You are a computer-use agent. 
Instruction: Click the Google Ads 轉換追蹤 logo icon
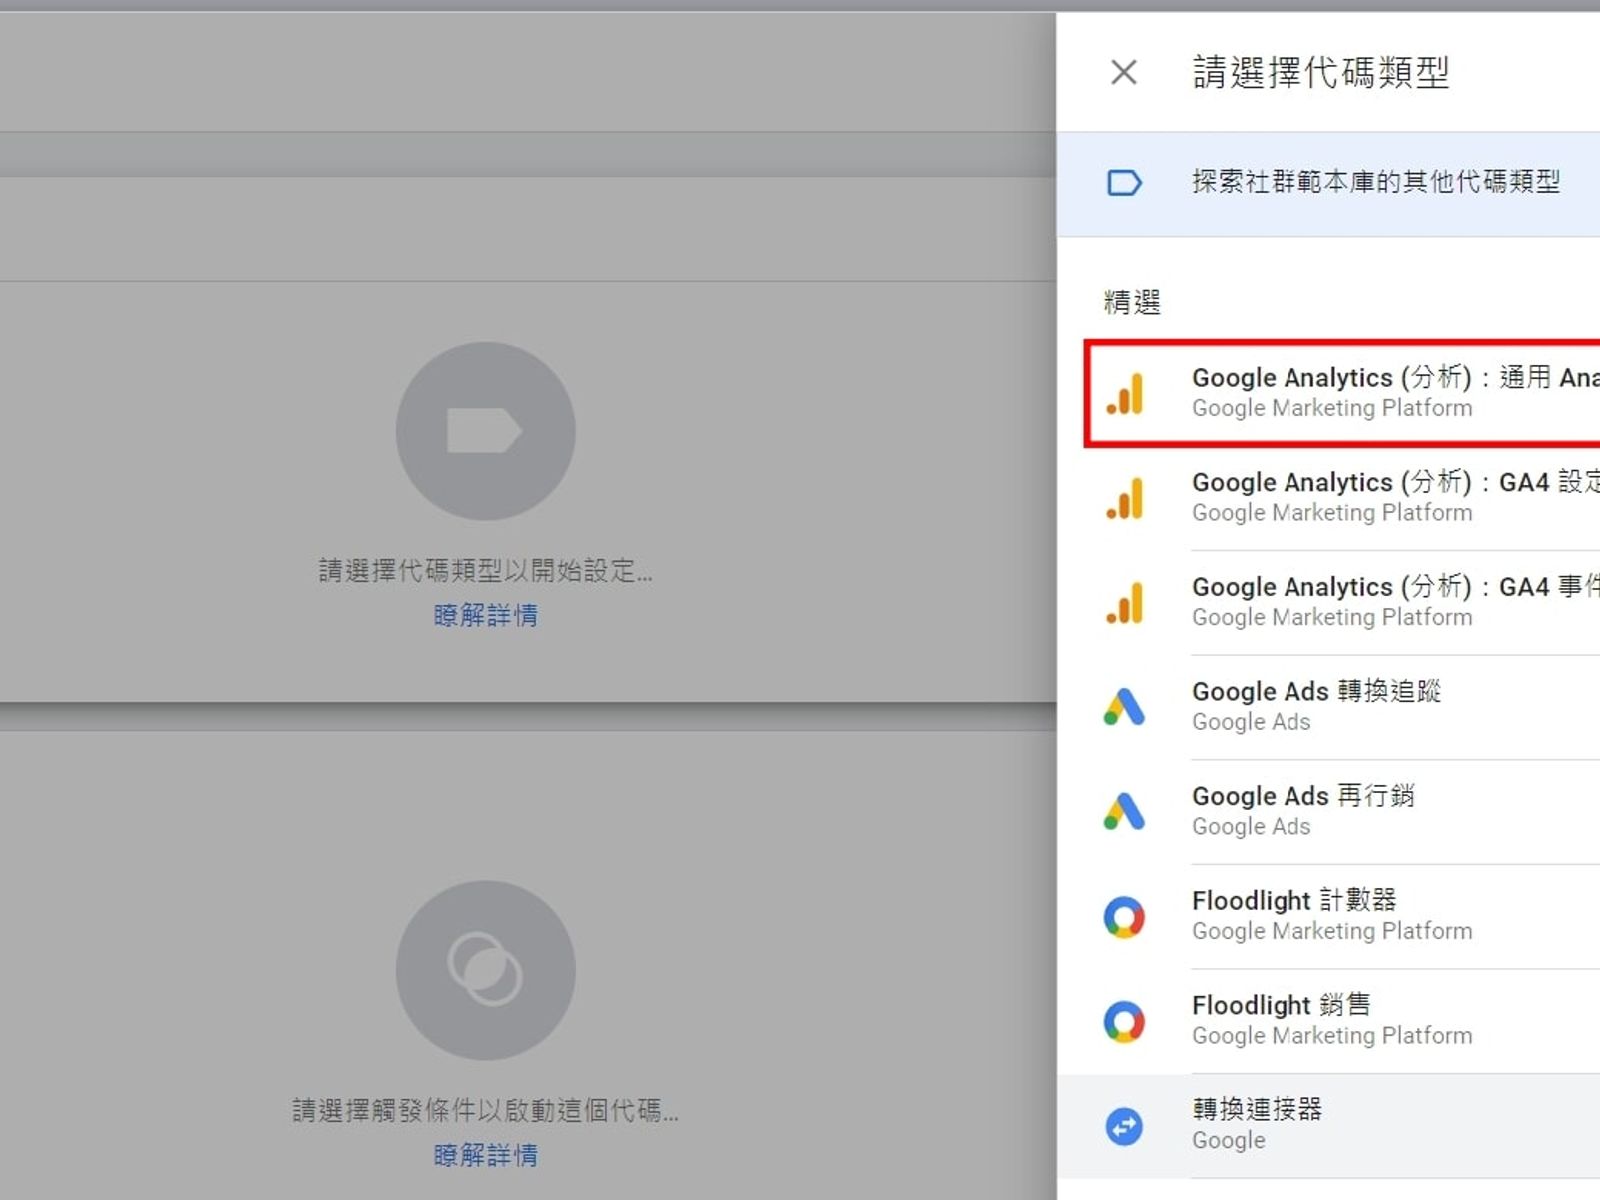coord(1124,707)
